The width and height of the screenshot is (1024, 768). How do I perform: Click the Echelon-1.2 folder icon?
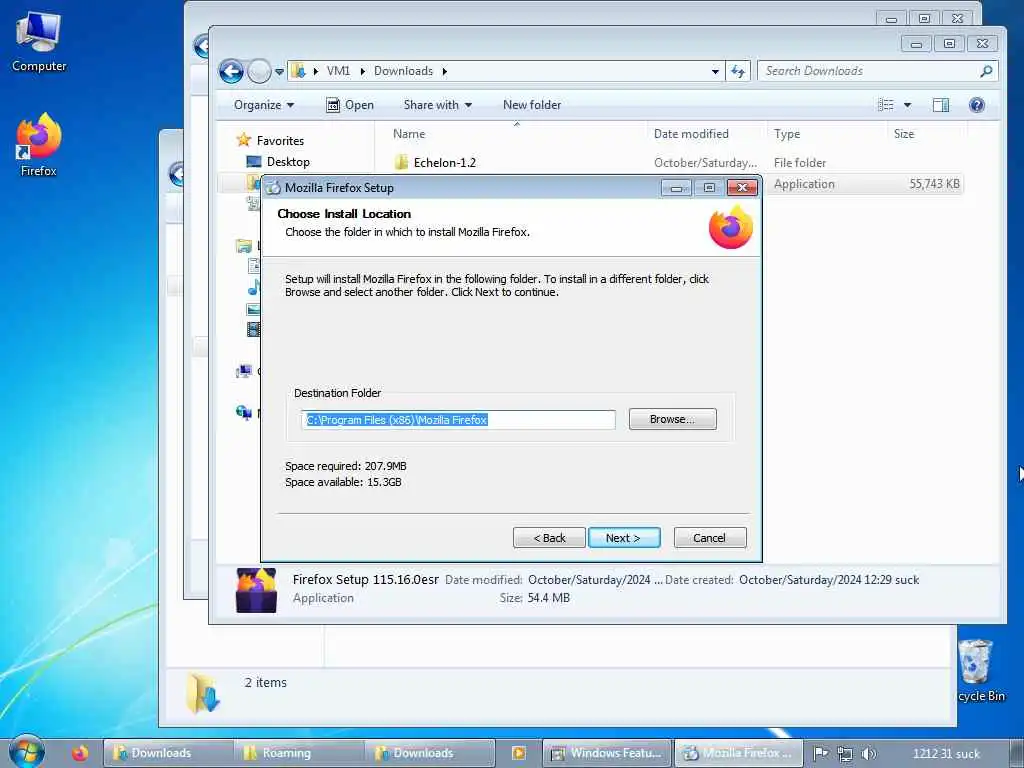(x=402, y=162)
